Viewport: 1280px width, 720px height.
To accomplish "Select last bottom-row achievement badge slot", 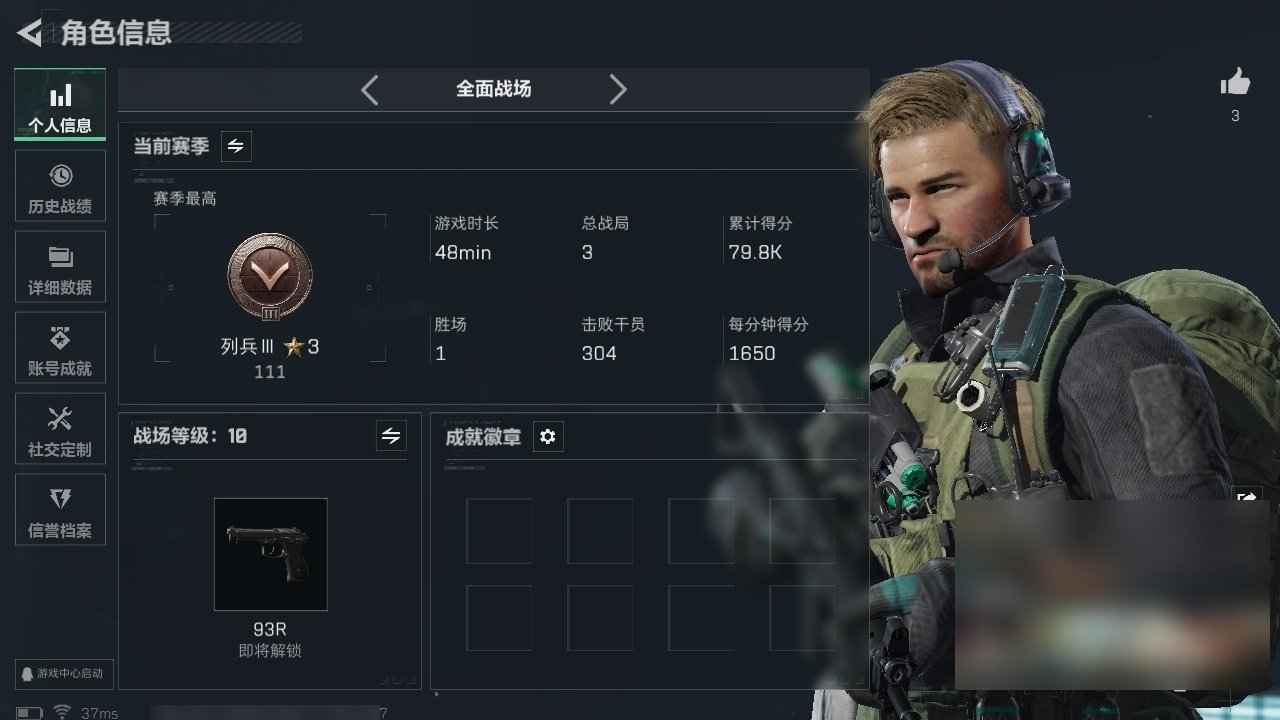I will pyautogui.click(x=802, y=618).
